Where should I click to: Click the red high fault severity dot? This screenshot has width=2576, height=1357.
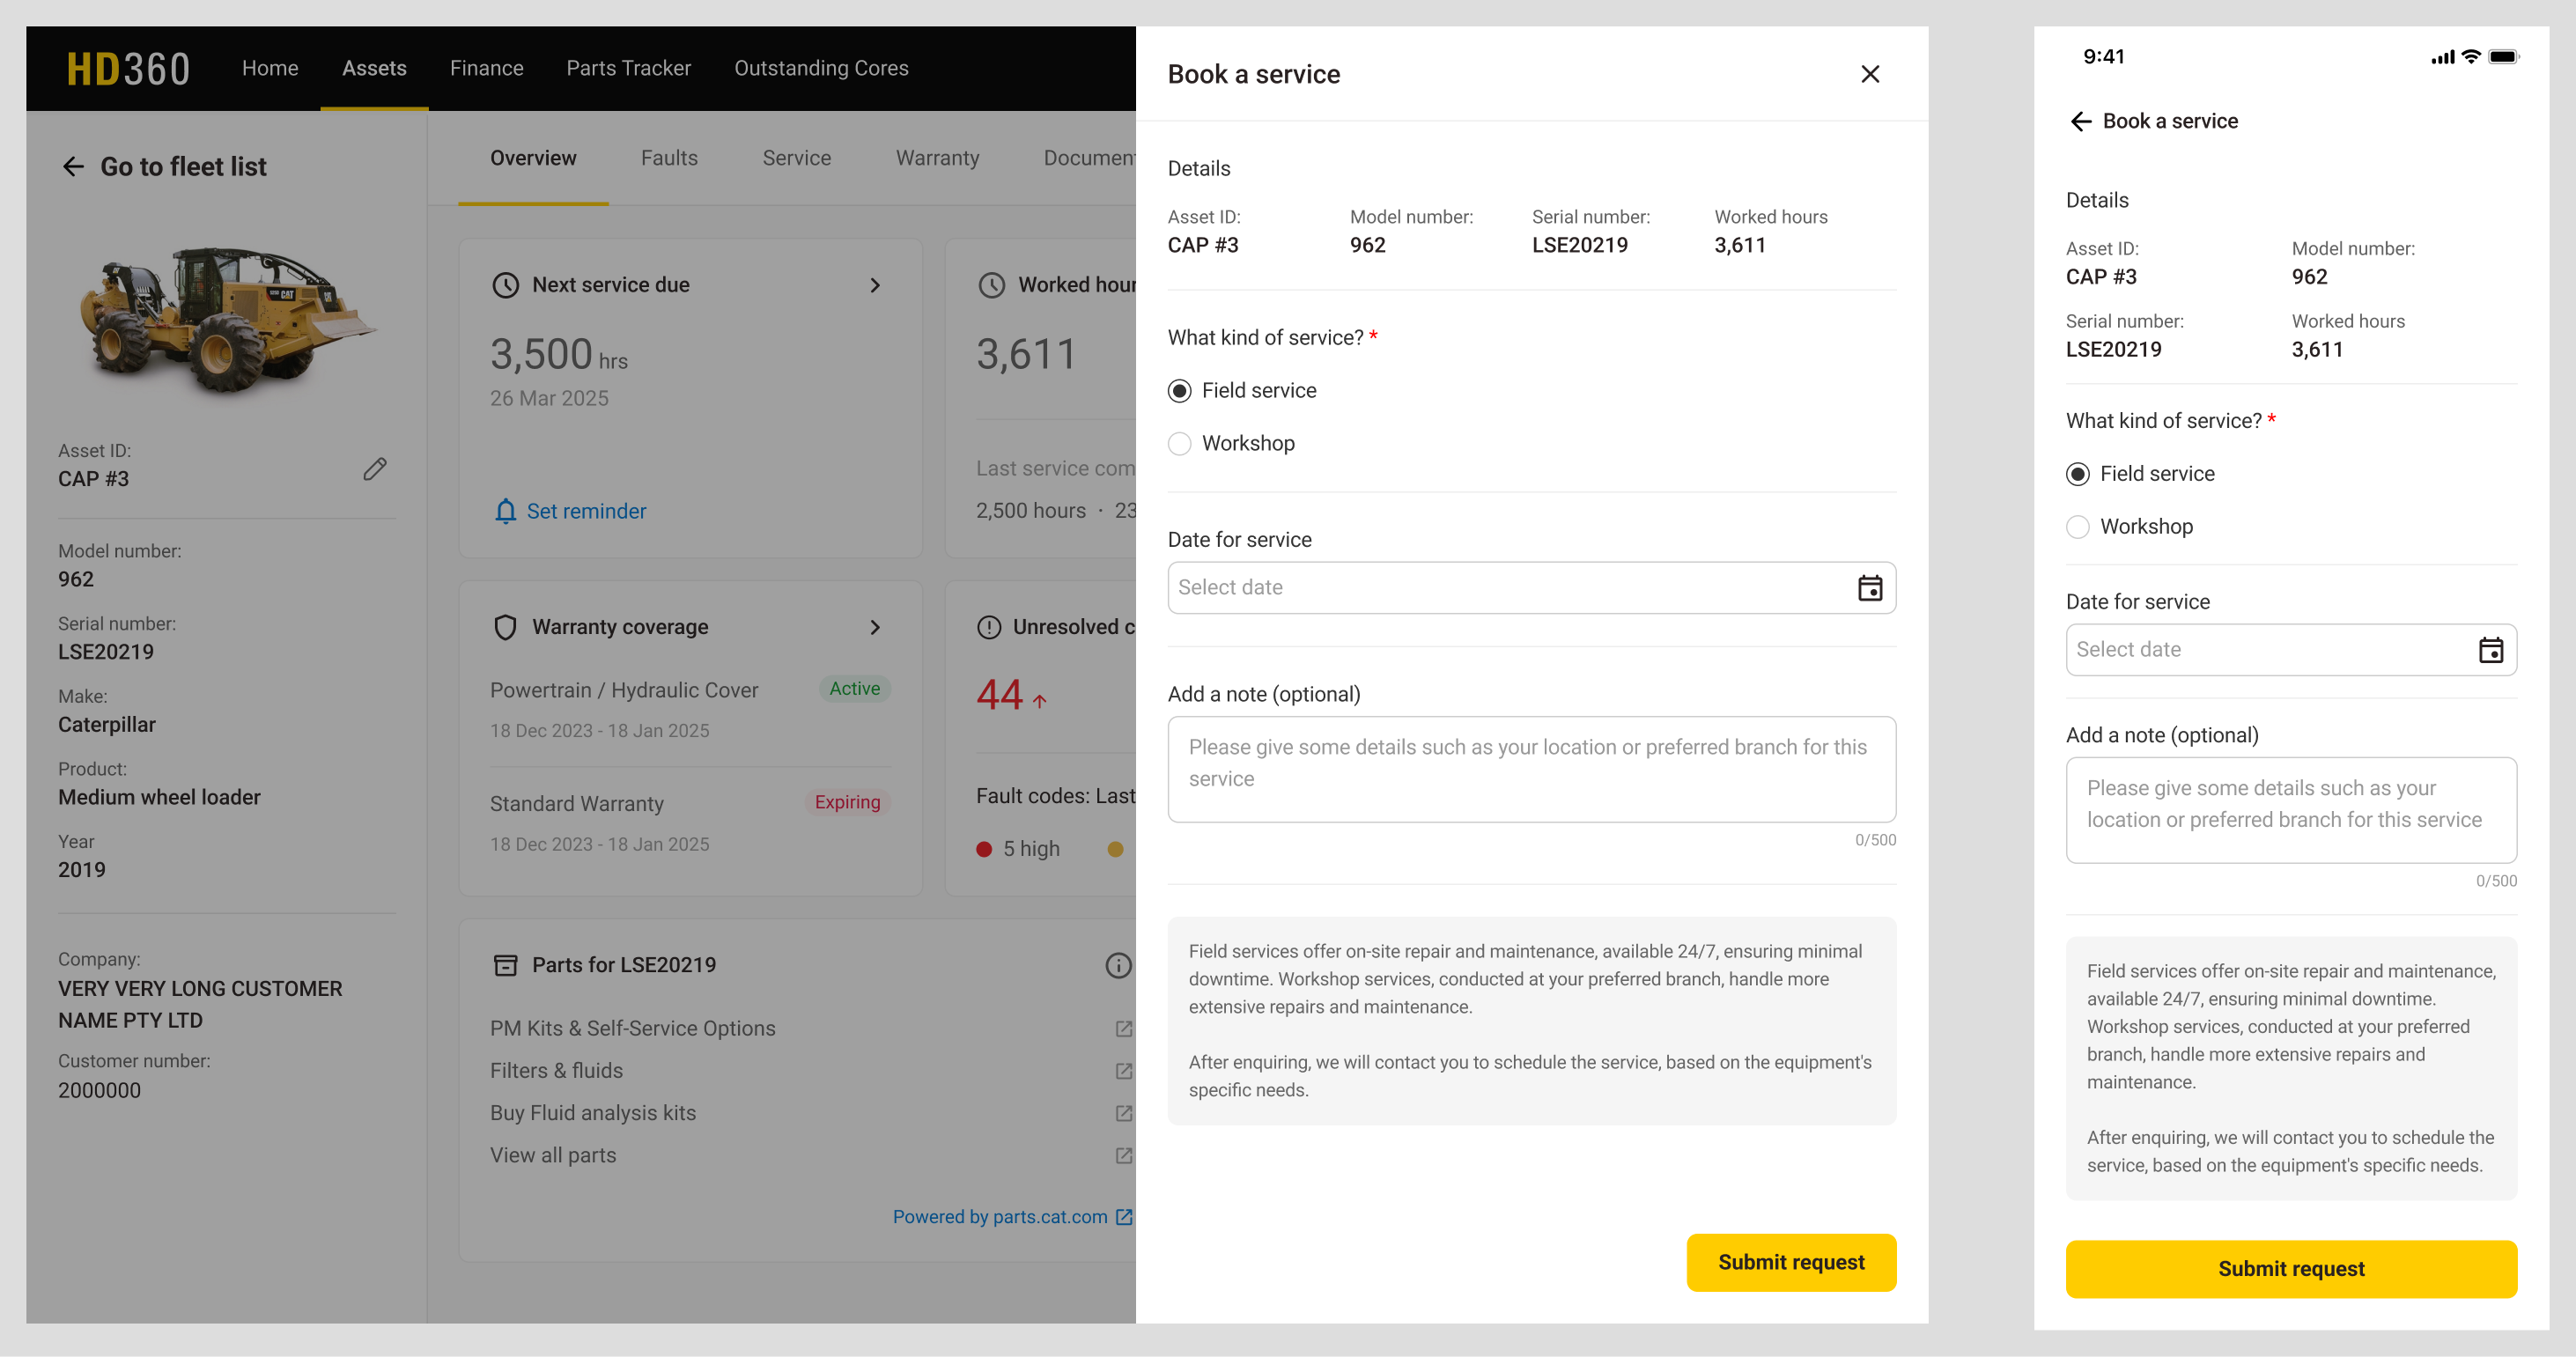pos(984,849)
